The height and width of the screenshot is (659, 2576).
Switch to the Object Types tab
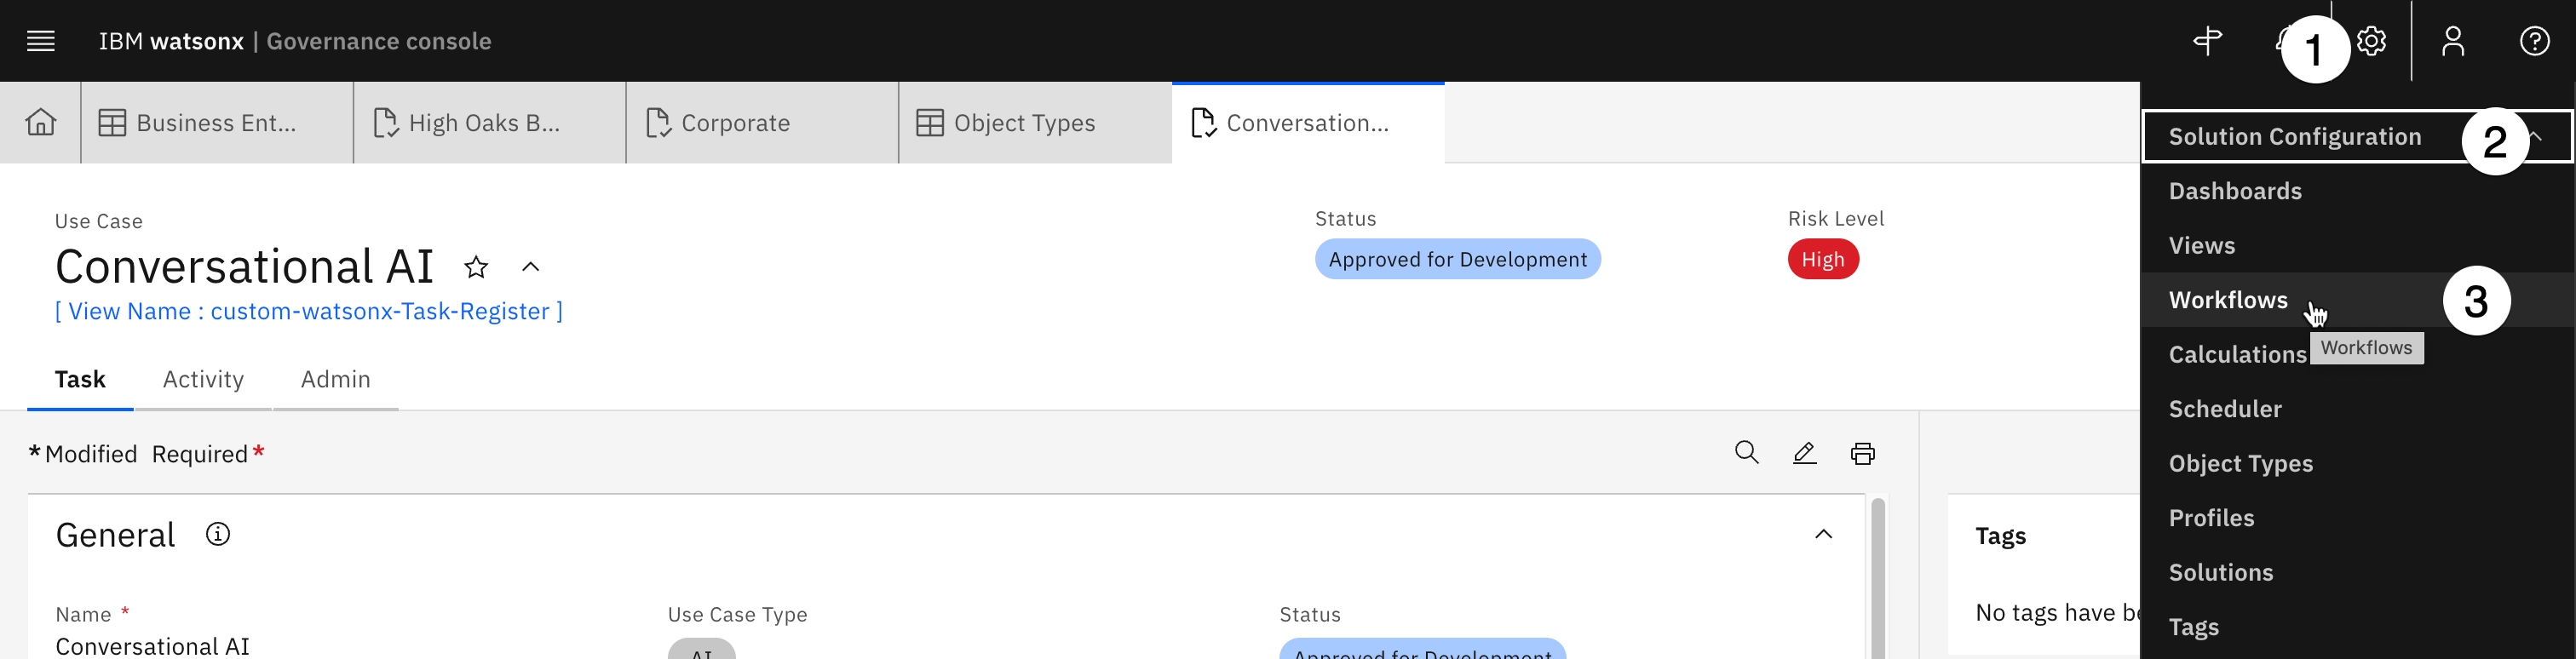pos(1035,123)
